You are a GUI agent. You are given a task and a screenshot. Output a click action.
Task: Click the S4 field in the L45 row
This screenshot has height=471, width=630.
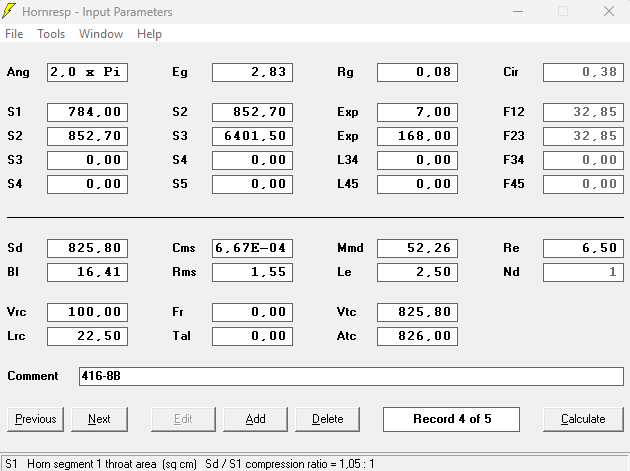tap(88, 184)
